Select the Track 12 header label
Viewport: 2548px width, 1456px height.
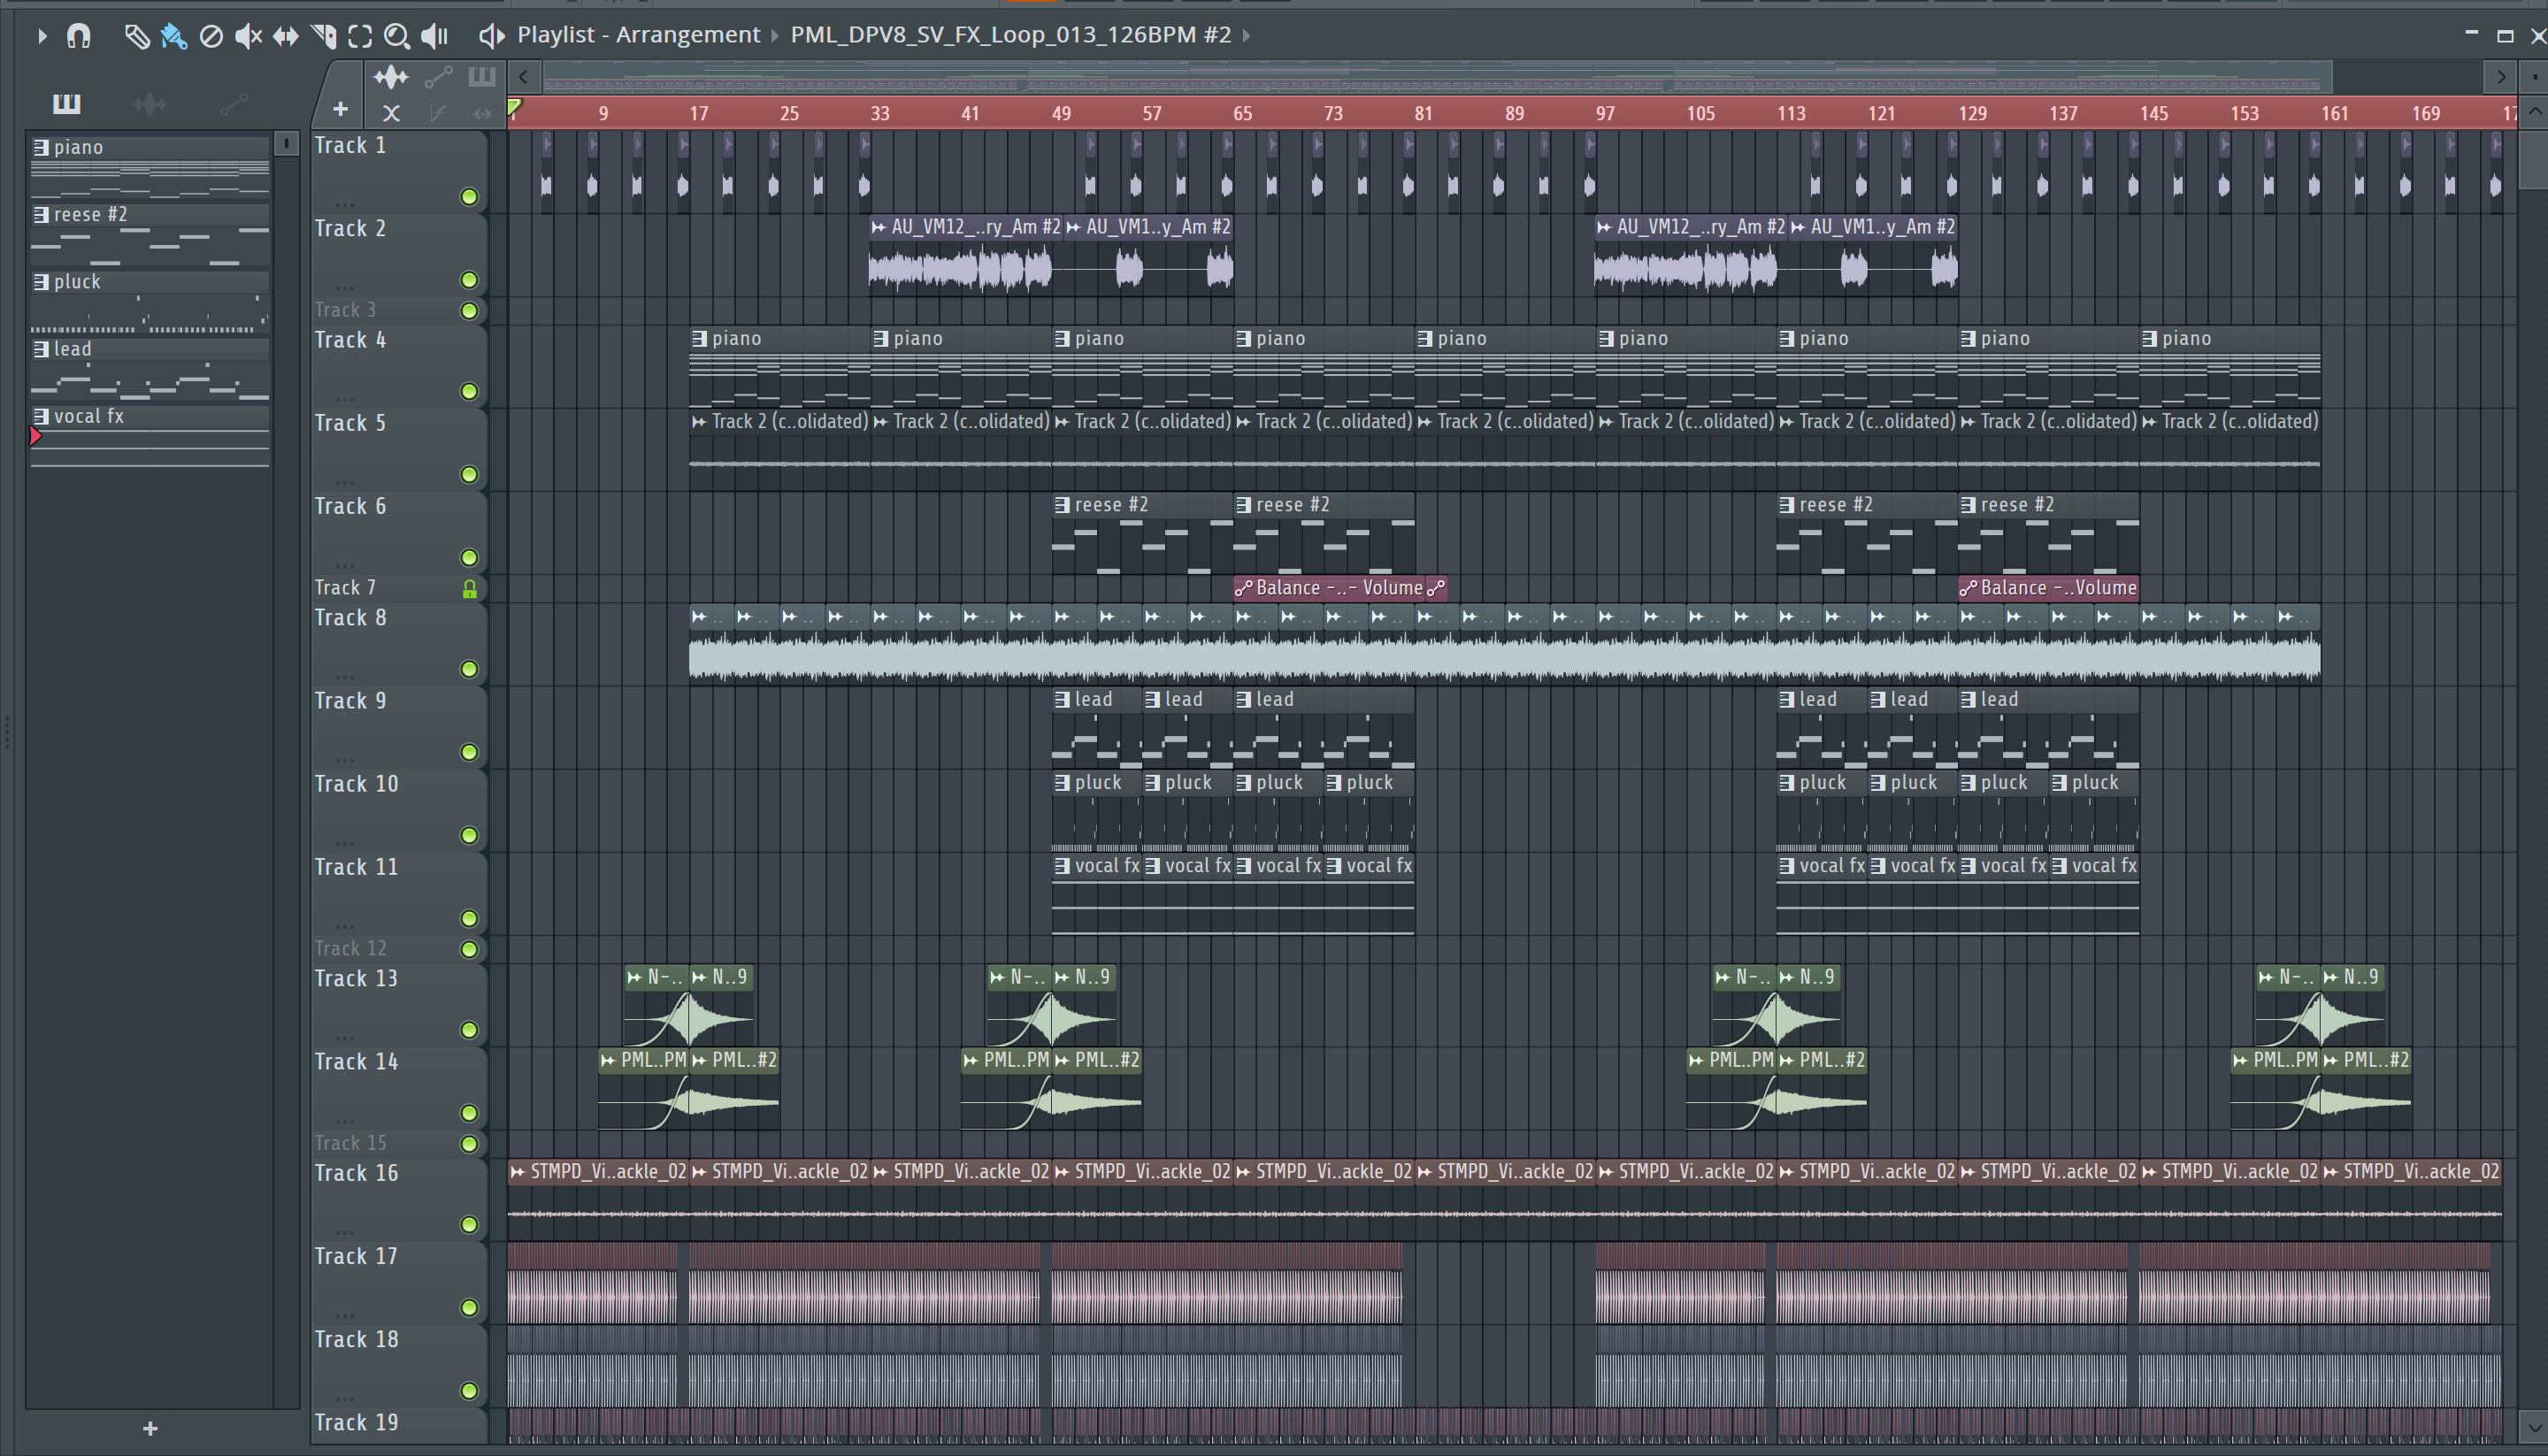pyautogui.click(x=350, y=948)
